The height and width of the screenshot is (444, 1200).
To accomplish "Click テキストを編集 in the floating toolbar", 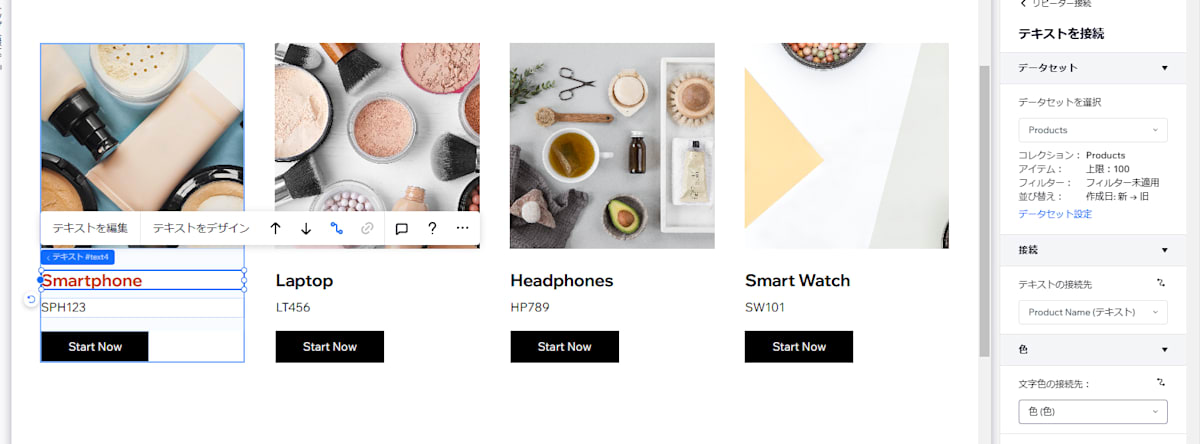I will point(90,228).
